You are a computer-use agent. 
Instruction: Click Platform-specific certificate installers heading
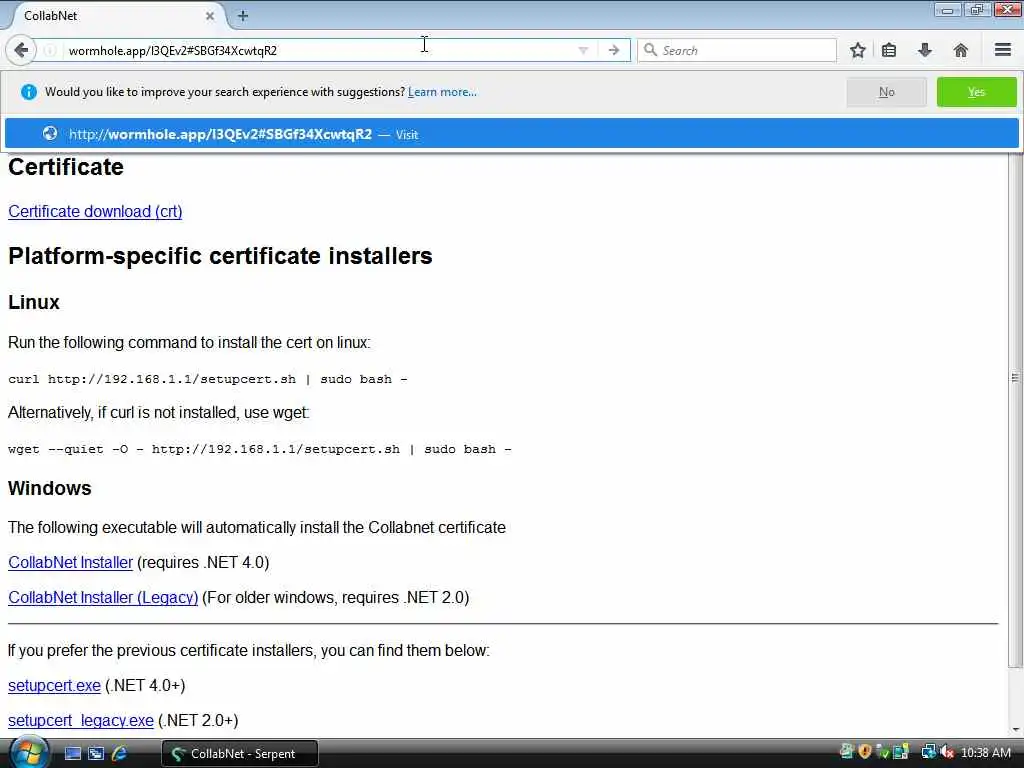[220, 256]
